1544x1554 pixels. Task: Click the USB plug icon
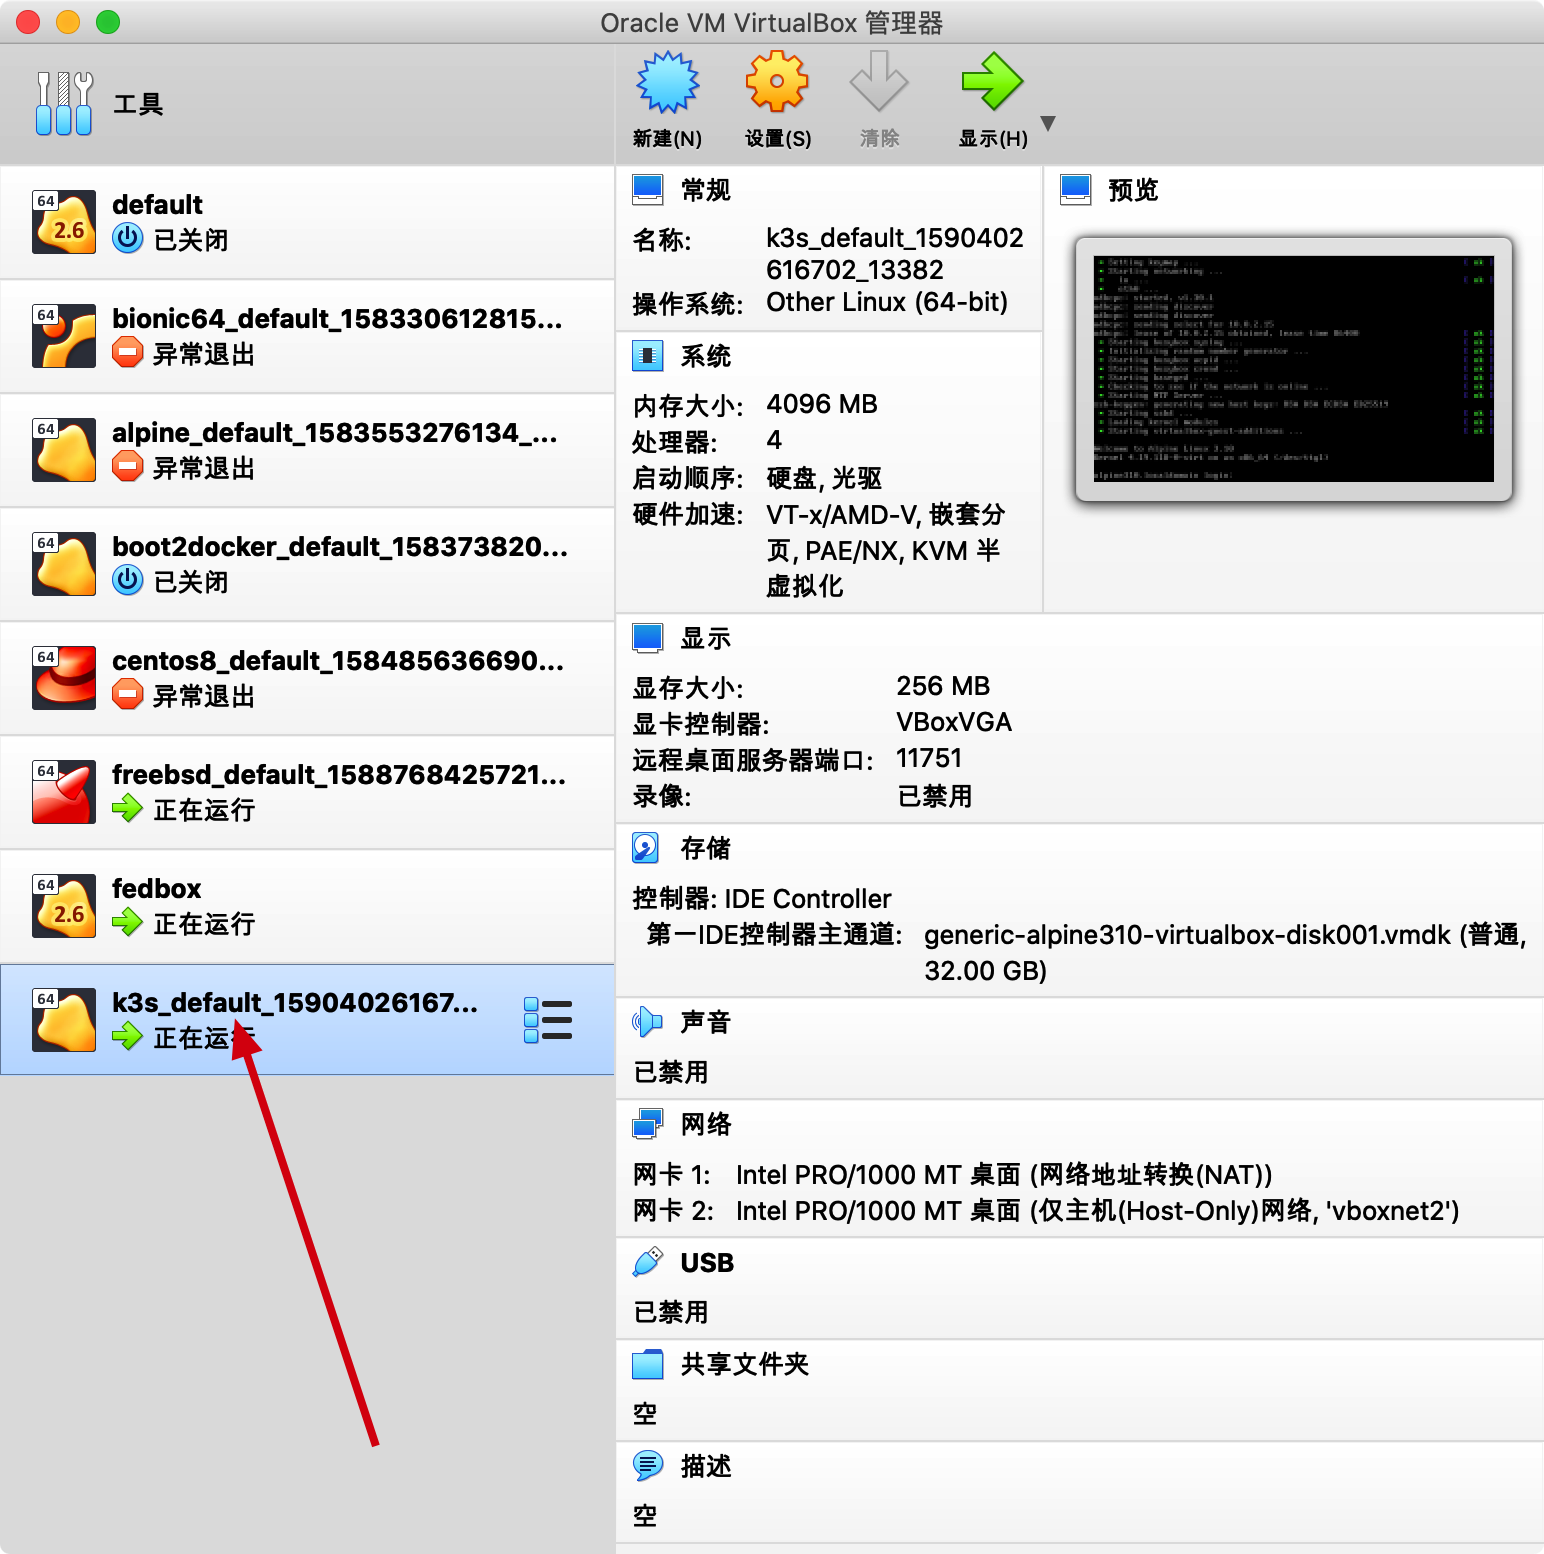[648, 1262]
